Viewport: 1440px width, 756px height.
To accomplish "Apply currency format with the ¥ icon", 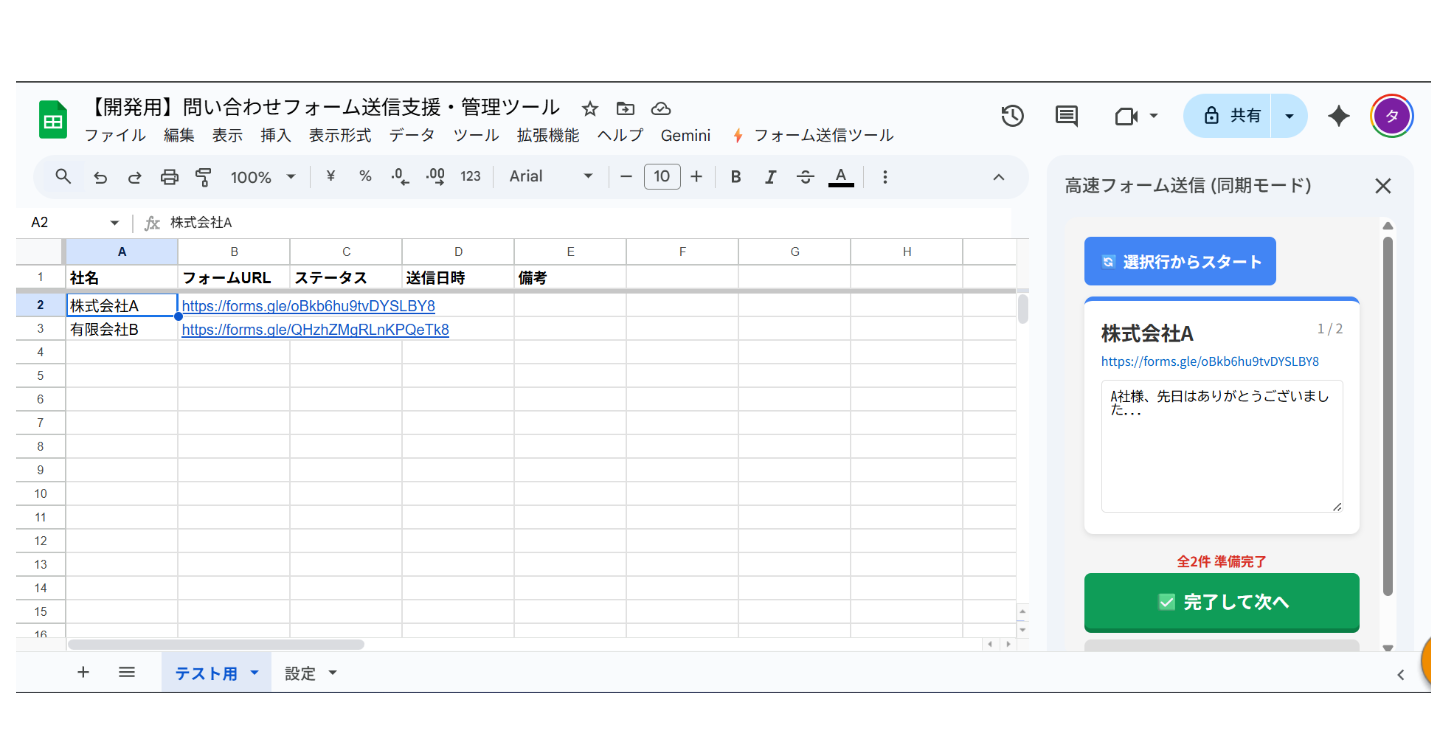I will point(330,176).
